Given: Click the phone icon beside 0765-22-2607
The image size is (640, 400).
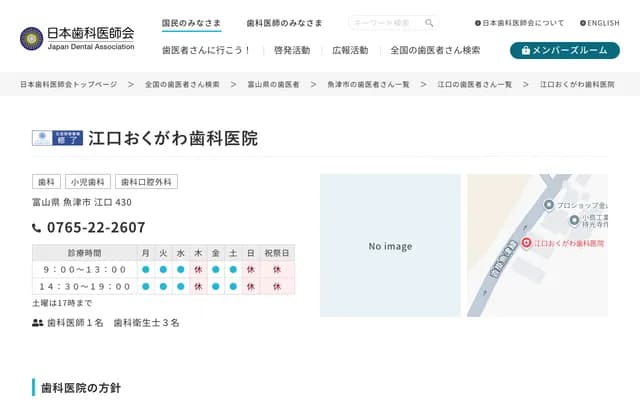Looking at the screenshot, I should click(37, 228).
